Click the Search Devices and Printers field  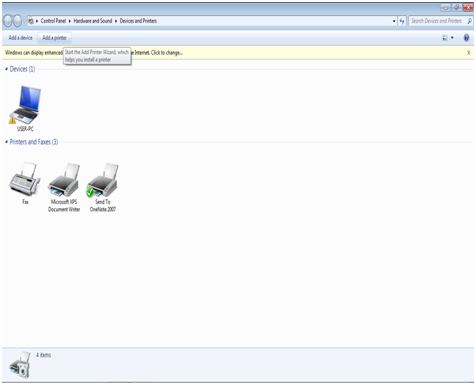[x=437, y=21]
